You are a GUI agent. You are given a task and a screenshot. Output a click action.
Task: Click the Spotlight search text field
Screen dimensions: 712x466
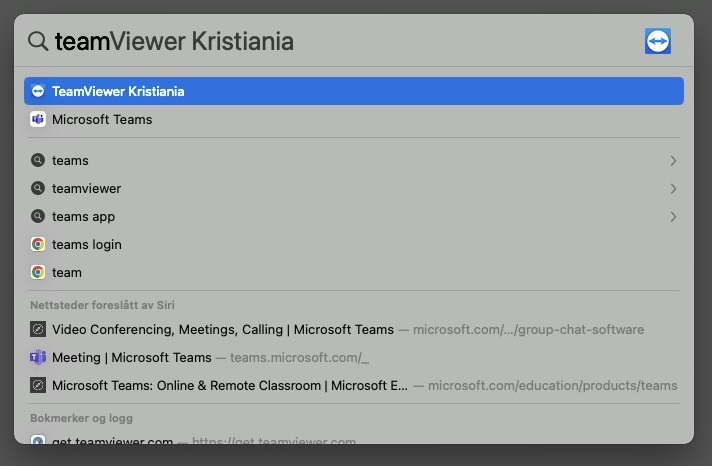[345, 41]
